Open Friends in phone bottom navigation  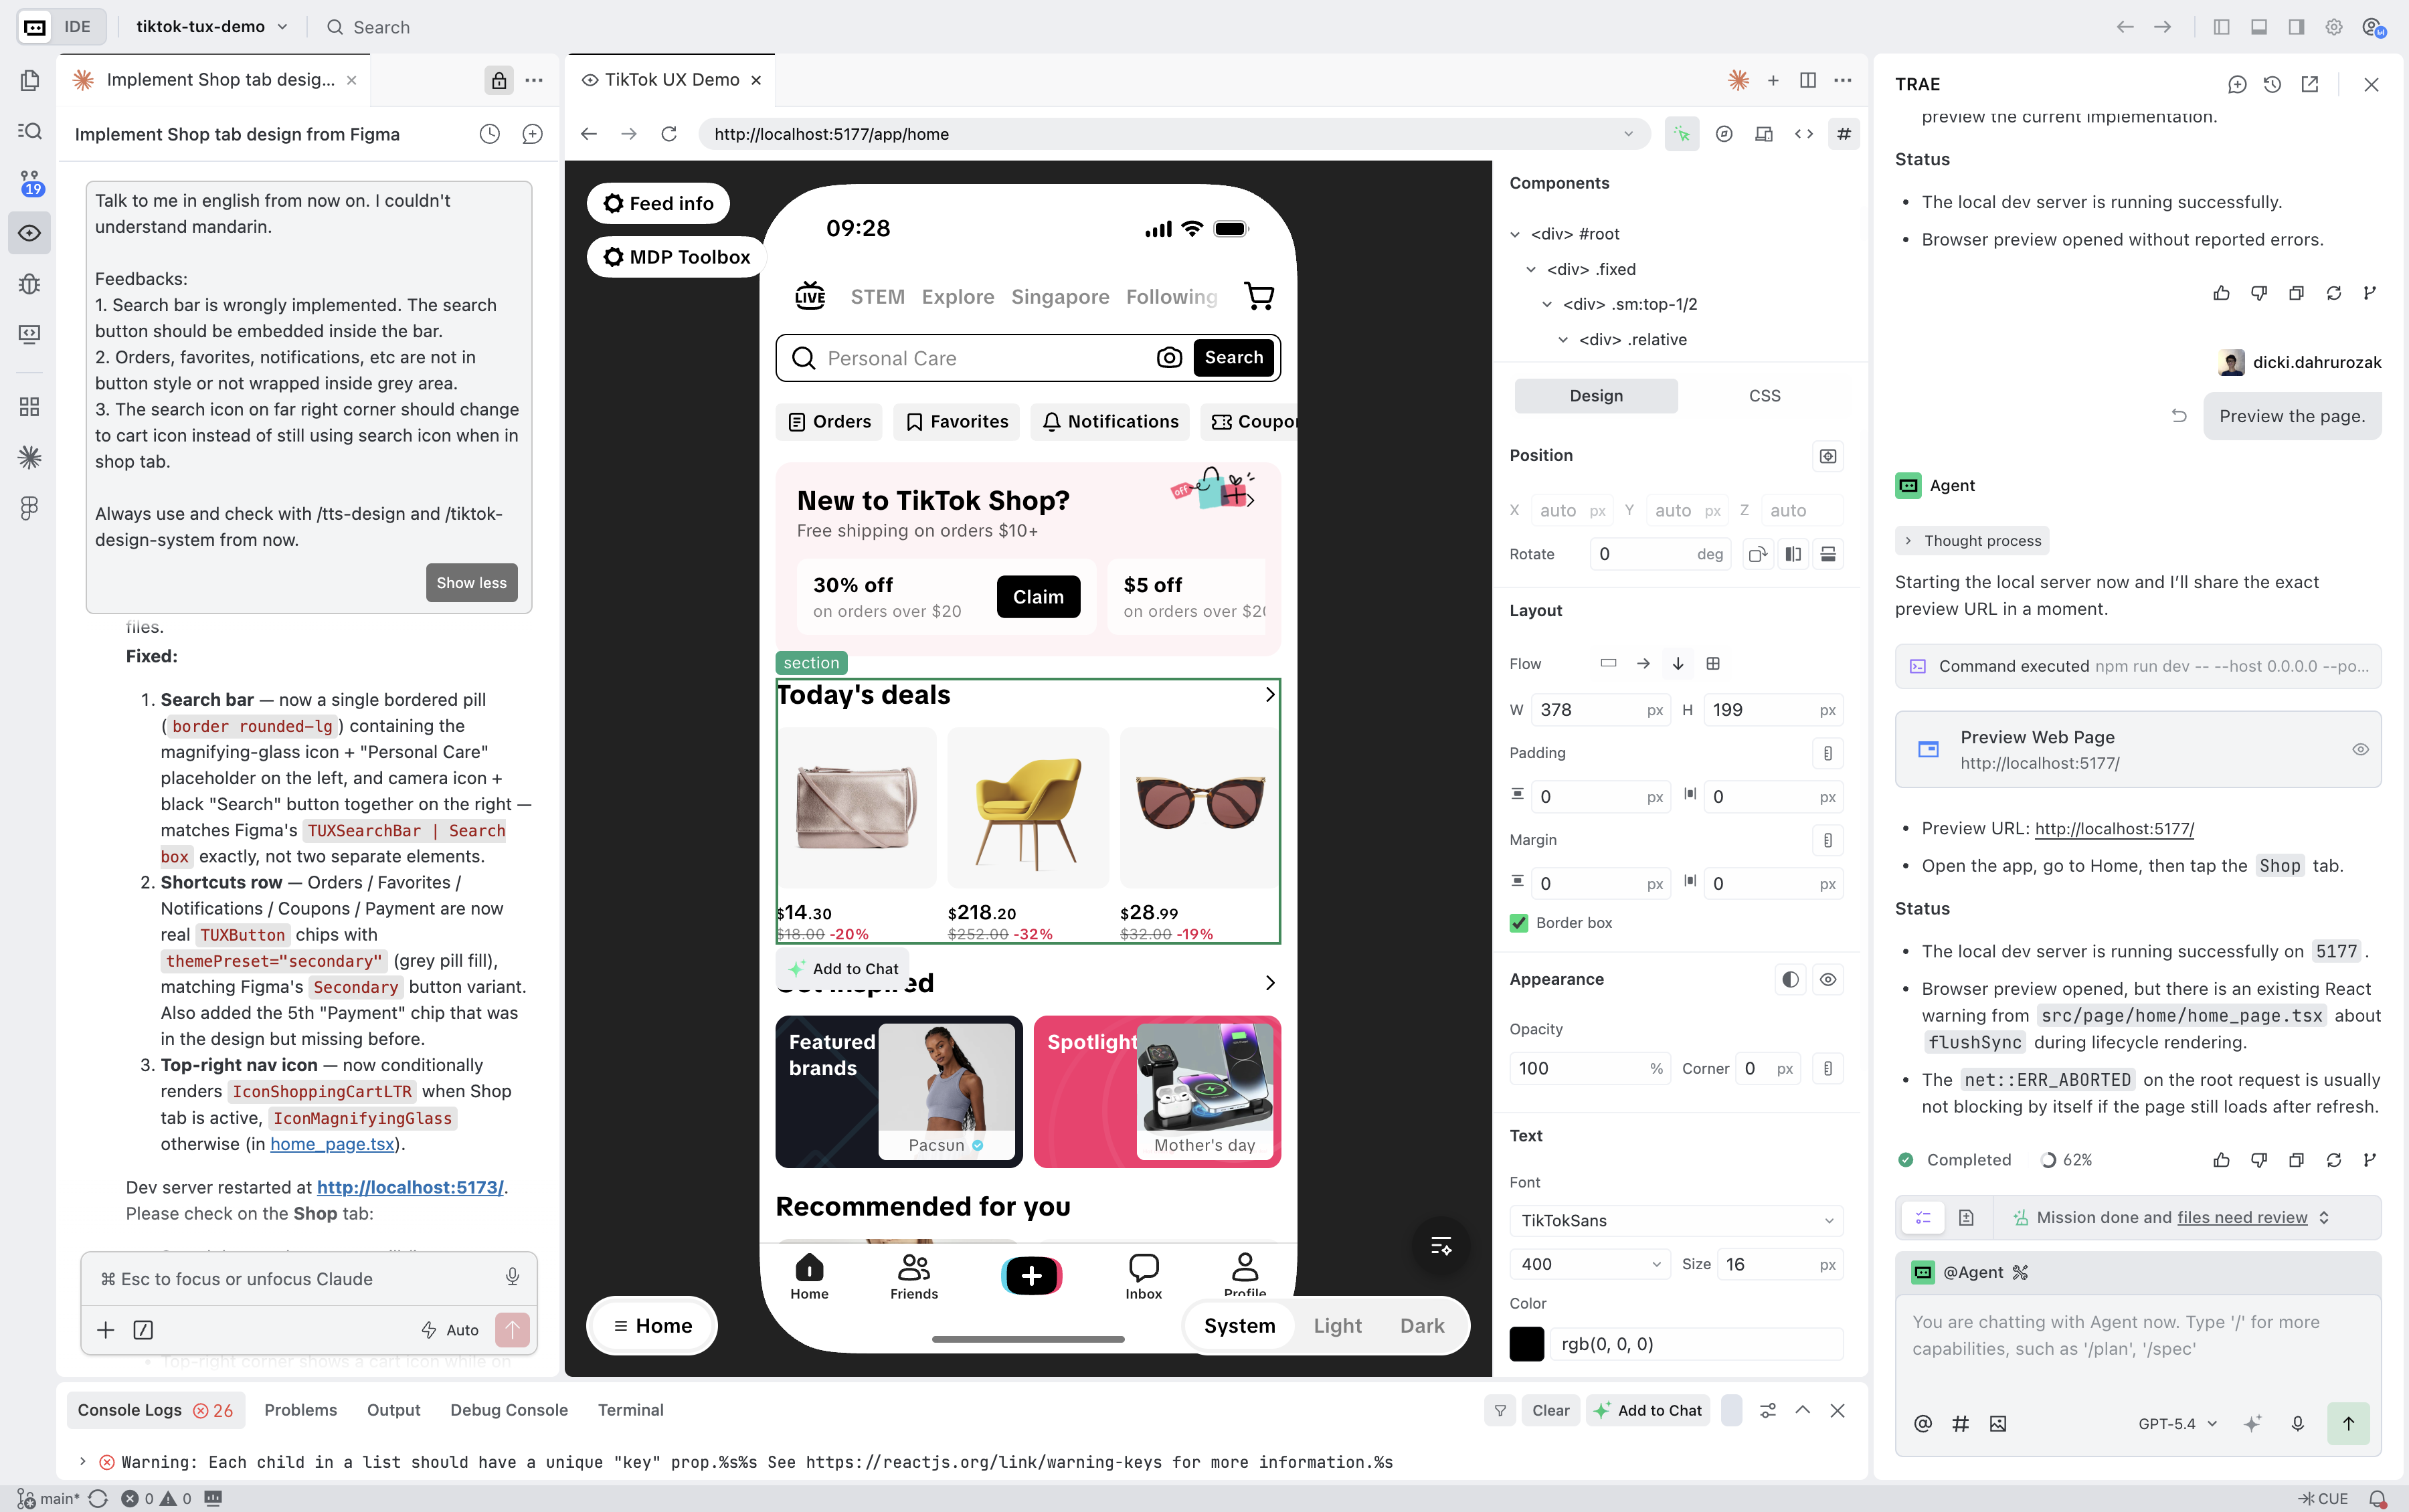pos(914,1277)
